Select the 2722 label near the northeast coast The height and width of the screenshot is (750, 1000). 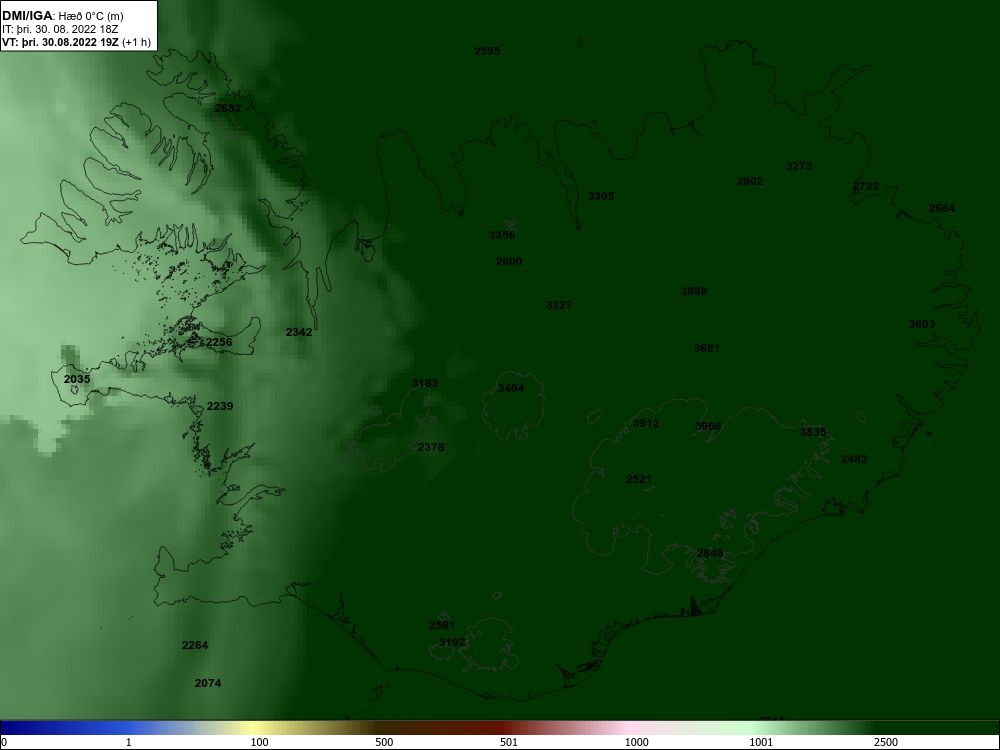coord(866,186)
